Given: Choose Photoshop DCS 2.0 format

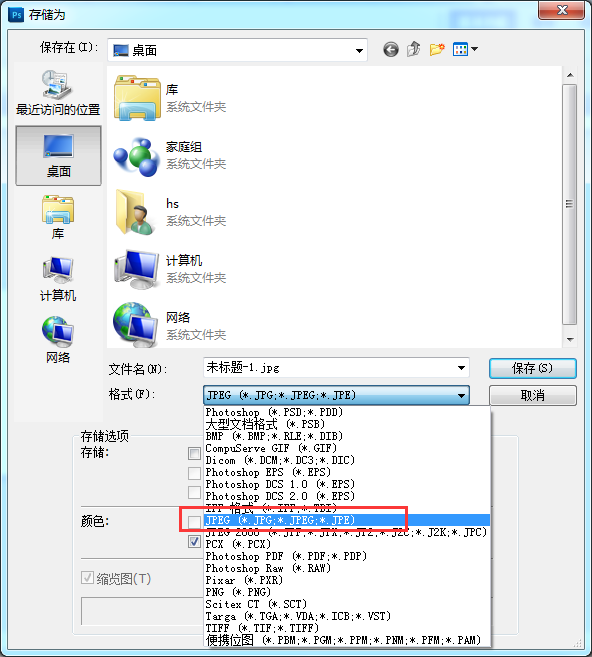Looking at the screenshot, I should click(x=347, y=496).
